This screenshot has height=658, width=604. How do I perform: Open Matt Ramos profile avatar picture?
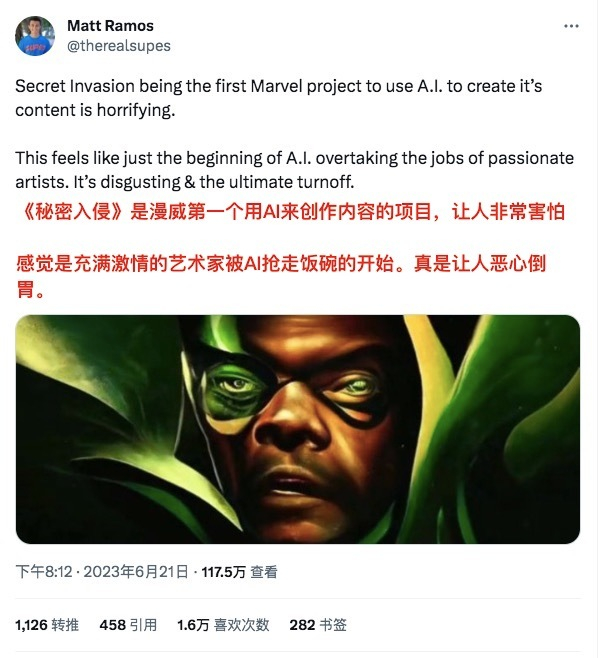pyautogui.click(x=35, y=36)
